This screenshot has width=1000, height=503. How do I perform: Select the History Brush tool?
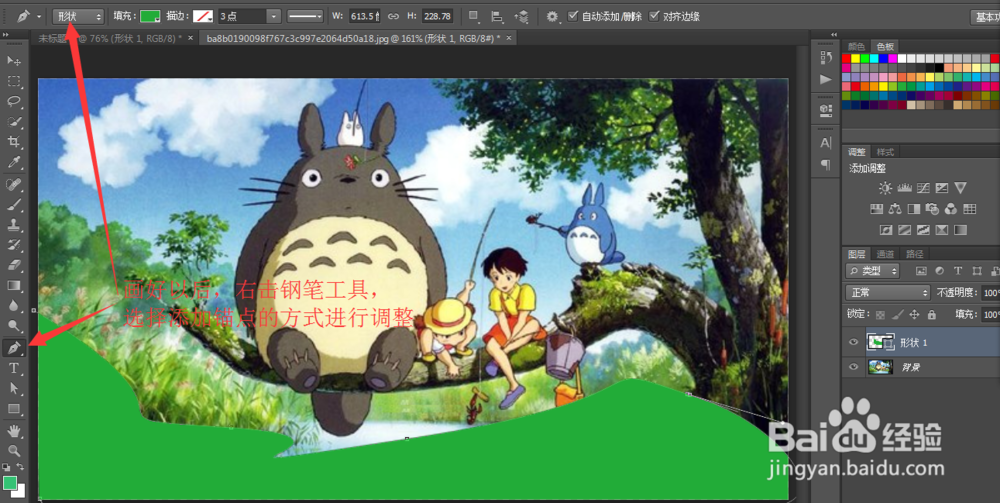pos(13,245)
